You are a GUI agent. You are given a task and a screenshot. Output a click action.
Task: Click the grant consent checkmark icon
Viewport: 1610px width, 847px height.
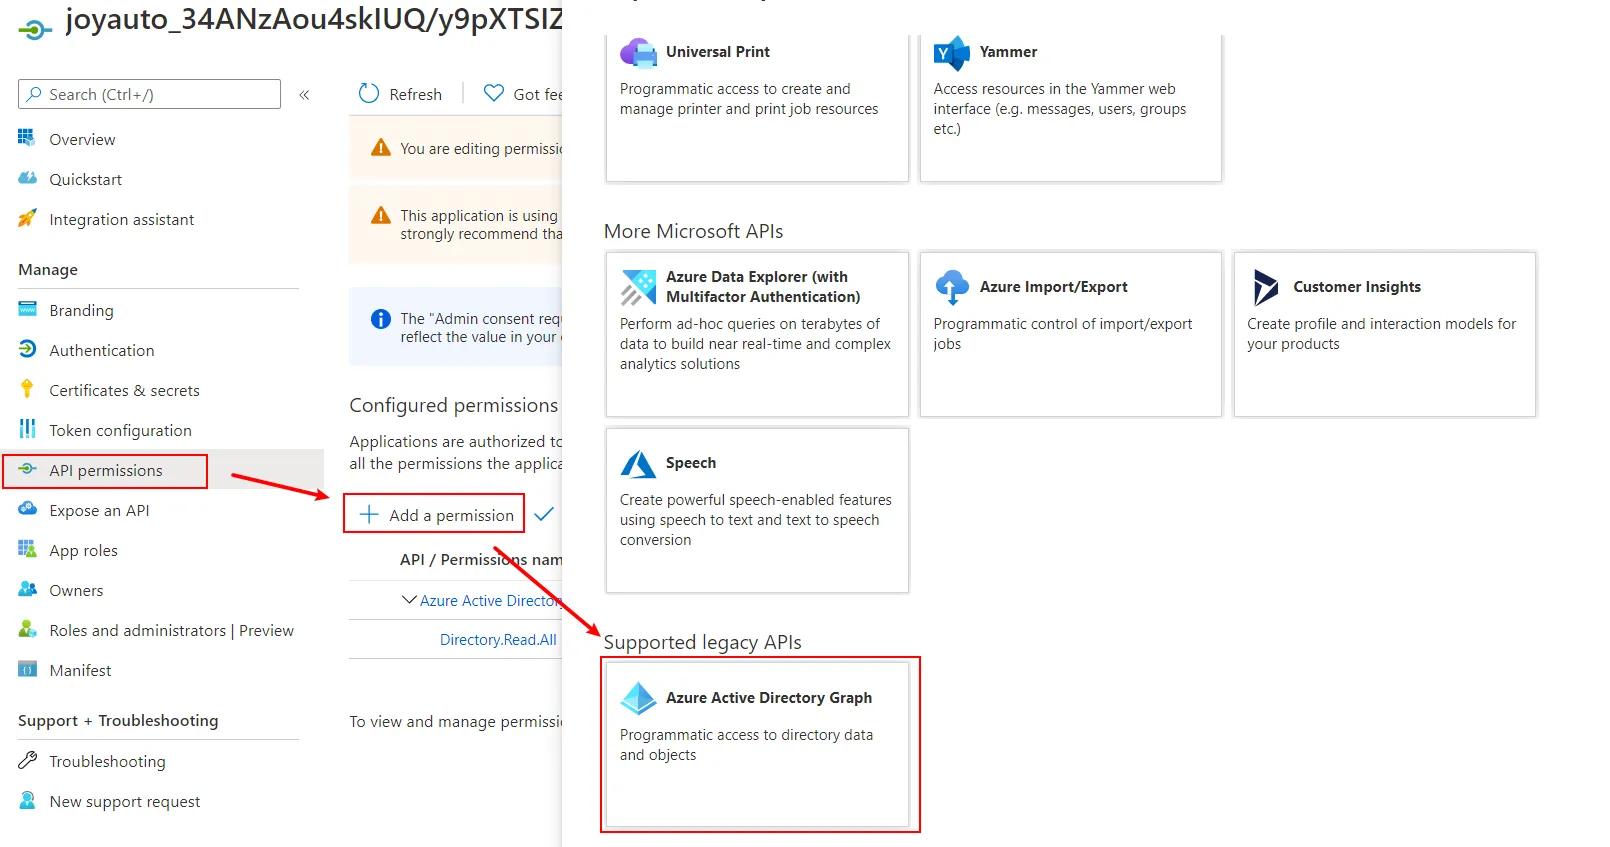tap(544, 514)
